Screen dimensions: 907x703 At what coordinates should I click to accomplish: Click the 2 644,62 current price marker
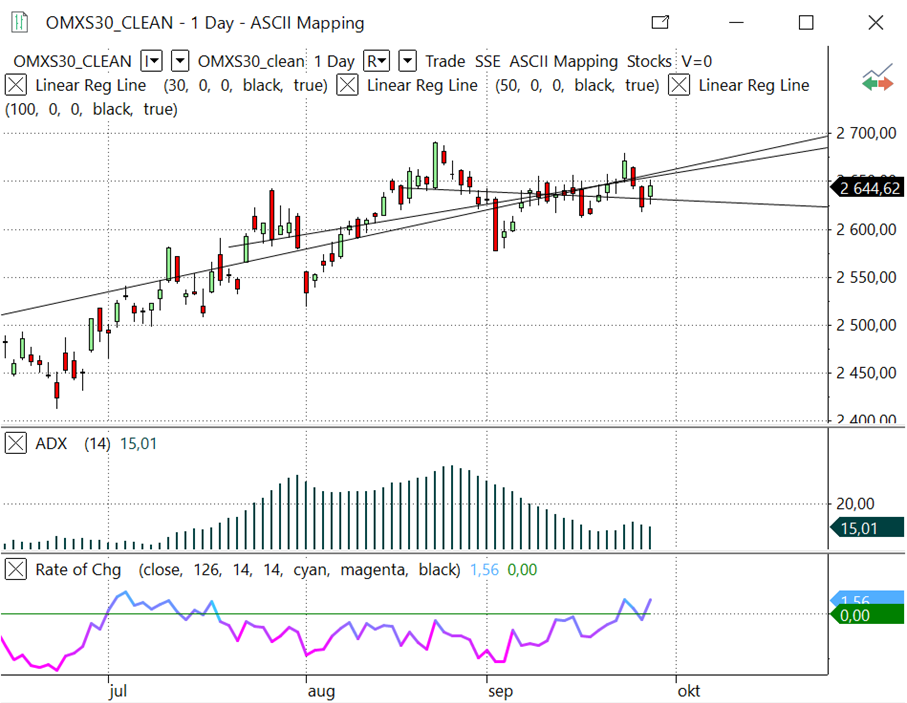[x=869, y=187]
